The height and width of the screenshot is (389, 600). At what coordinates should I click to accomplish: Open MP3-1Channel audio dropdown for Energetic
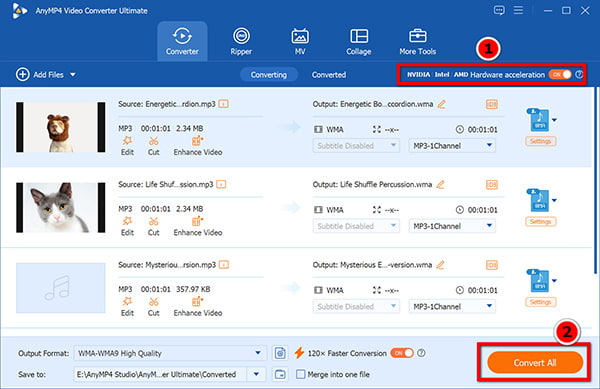pyautogui.click(x=452, y=146)
